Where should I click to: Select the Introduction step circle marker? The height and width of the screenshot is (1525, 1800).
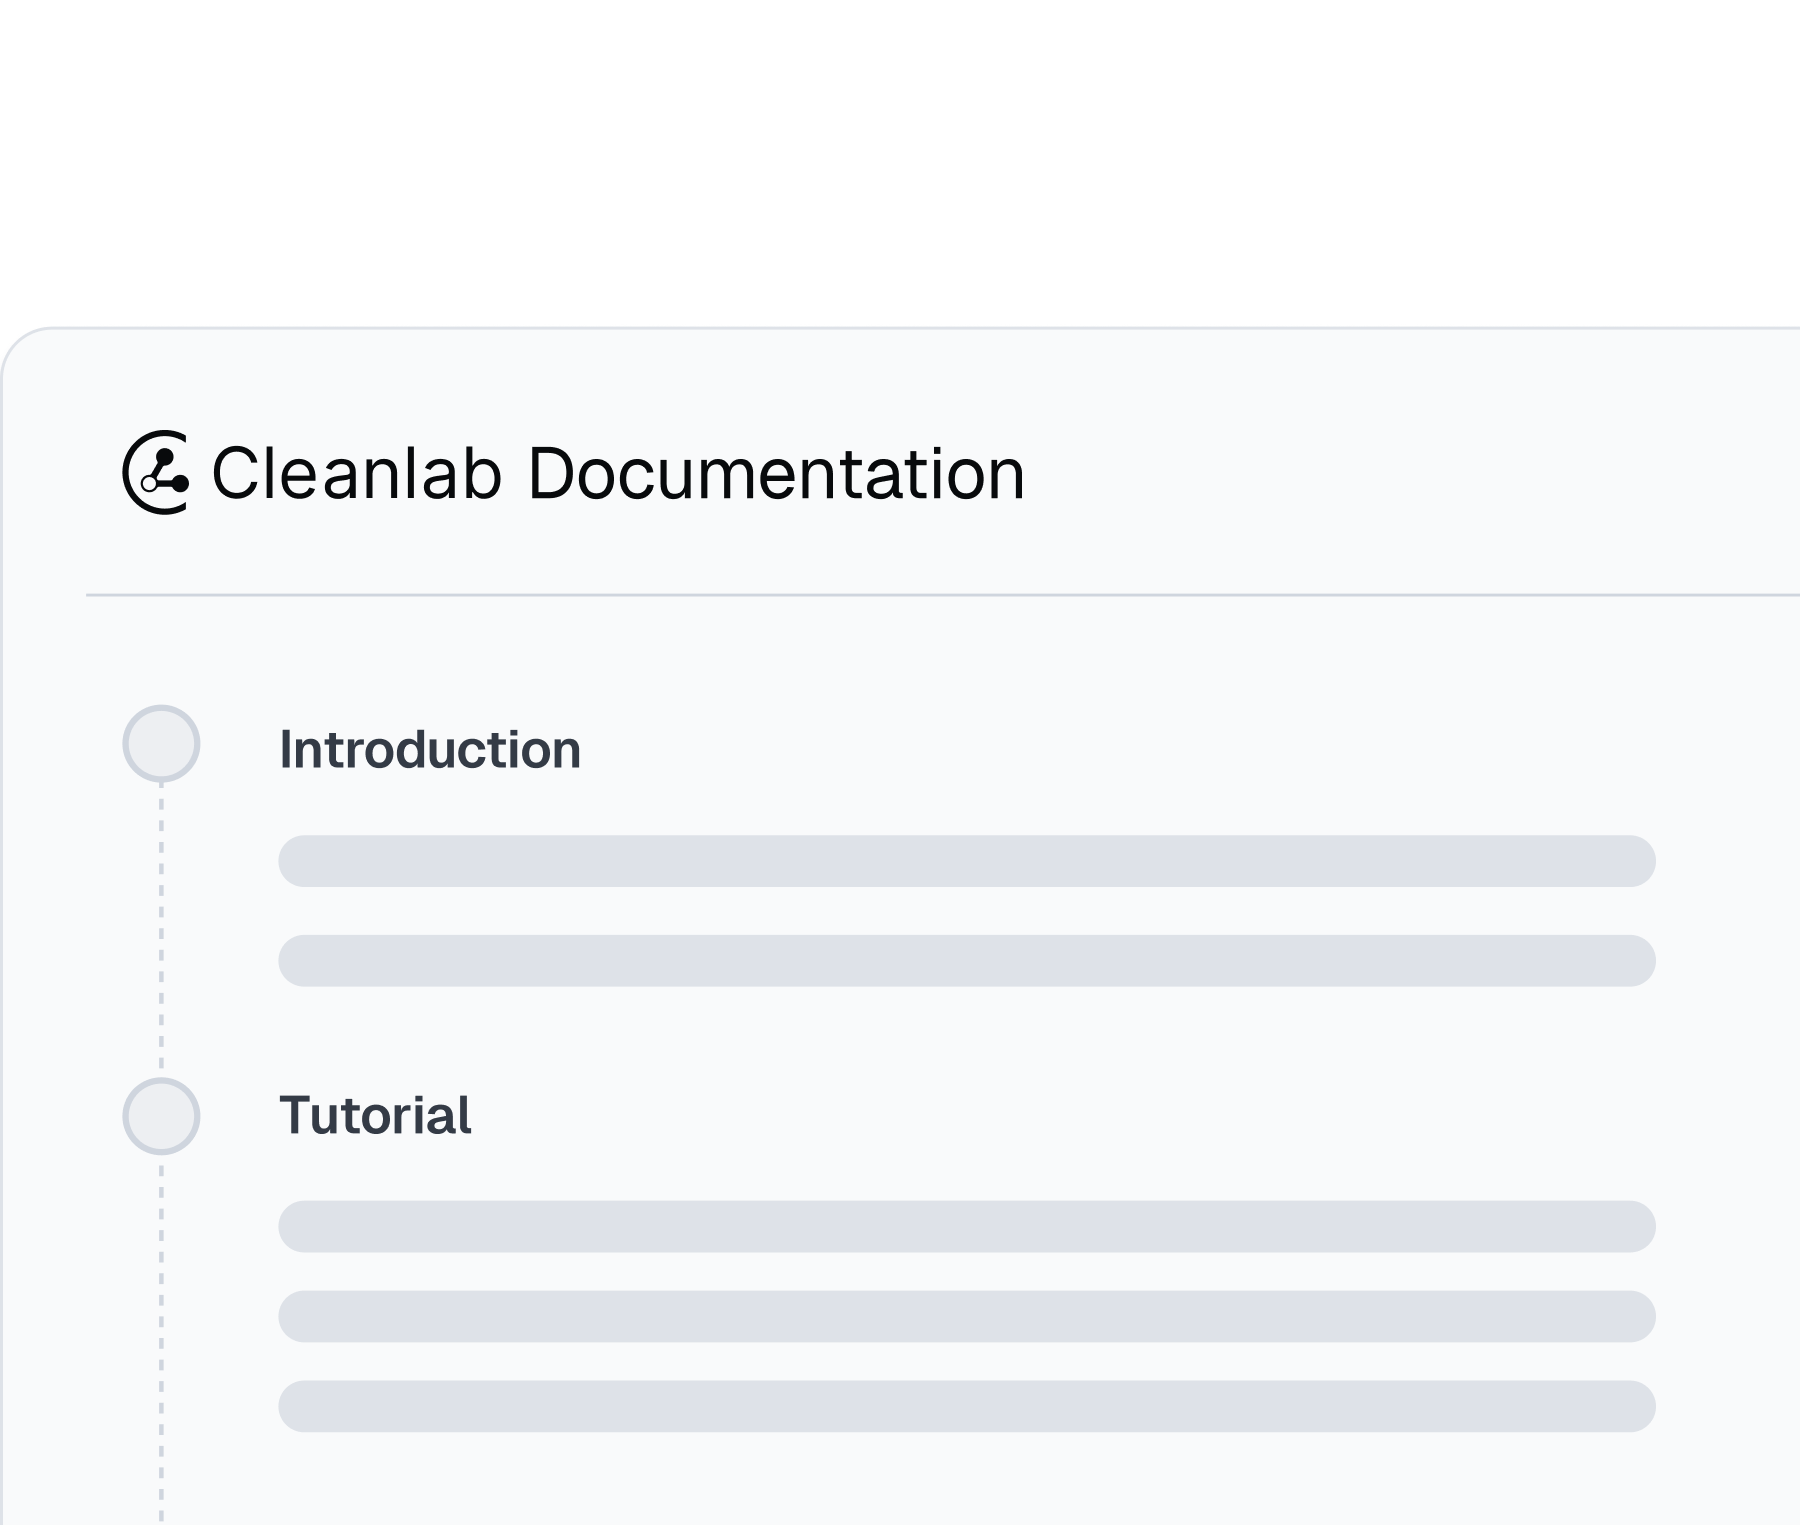(161, 744)
